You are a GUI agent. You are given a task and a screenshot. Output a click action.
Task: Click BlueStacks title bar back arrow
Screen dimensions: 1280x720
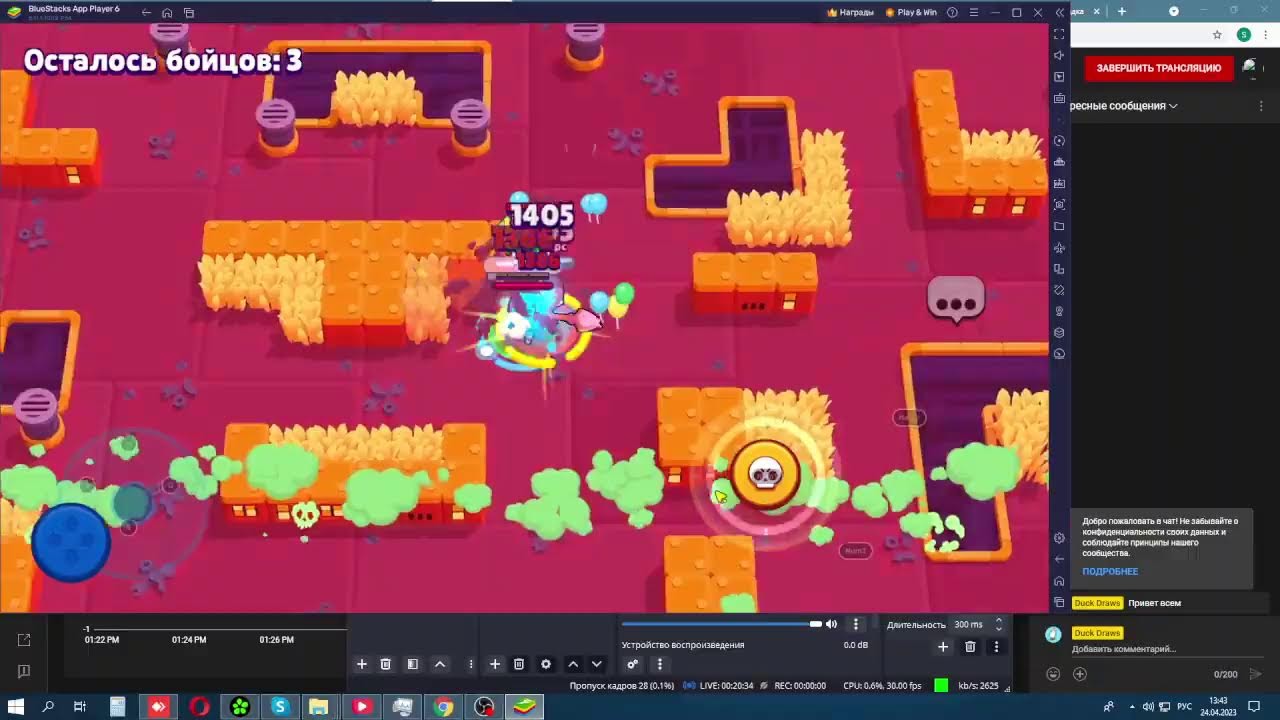pos(146,13)
